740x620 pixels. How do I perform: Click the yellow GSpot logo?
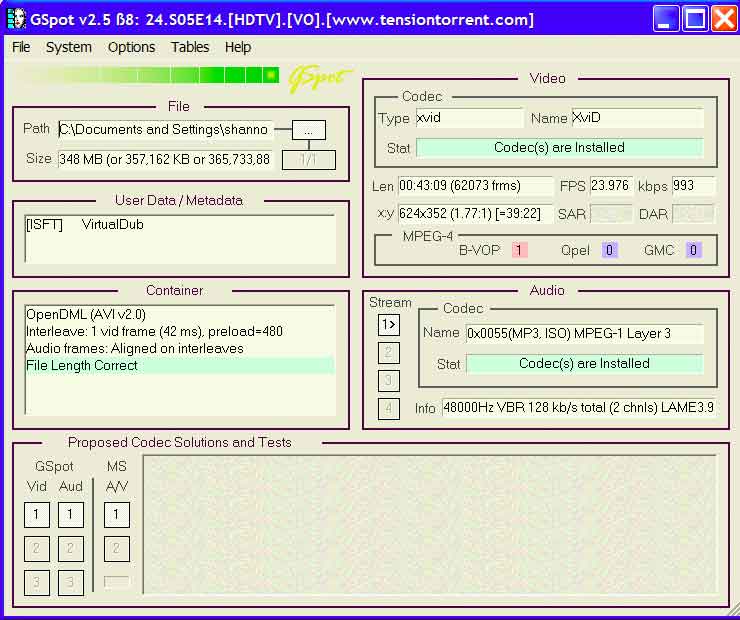click(320, 77)
